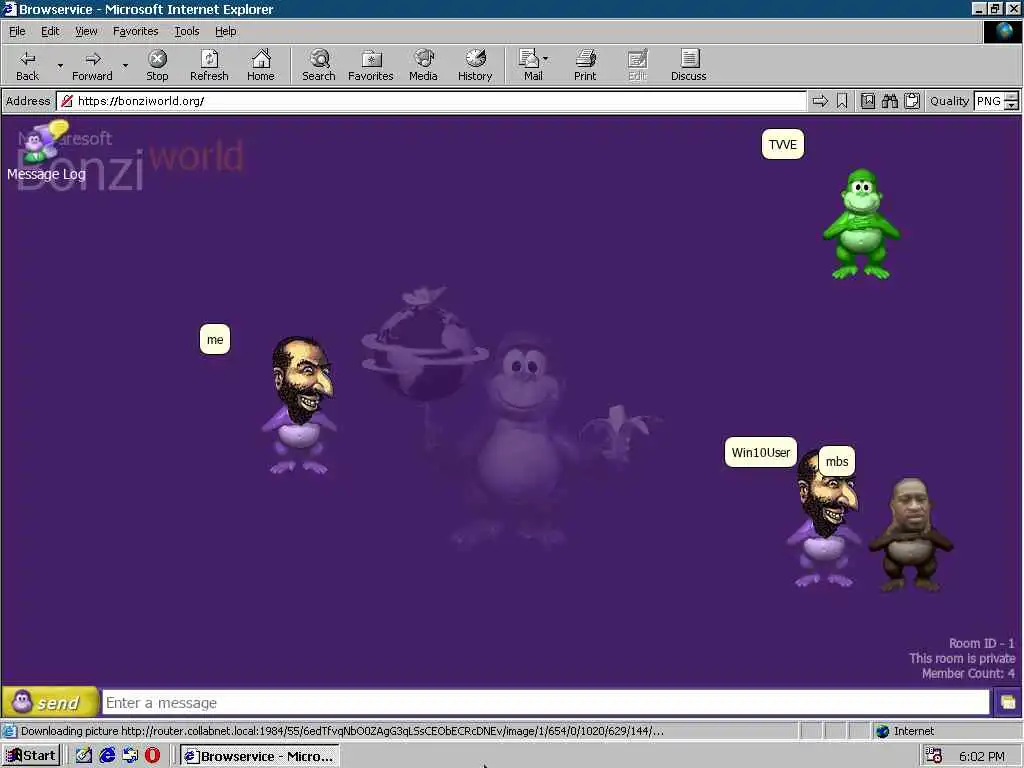This screenshot has height=768, width=1024.
Task: Expand the Forward history dropdown arrow
Action: click(x=125, y=65)
